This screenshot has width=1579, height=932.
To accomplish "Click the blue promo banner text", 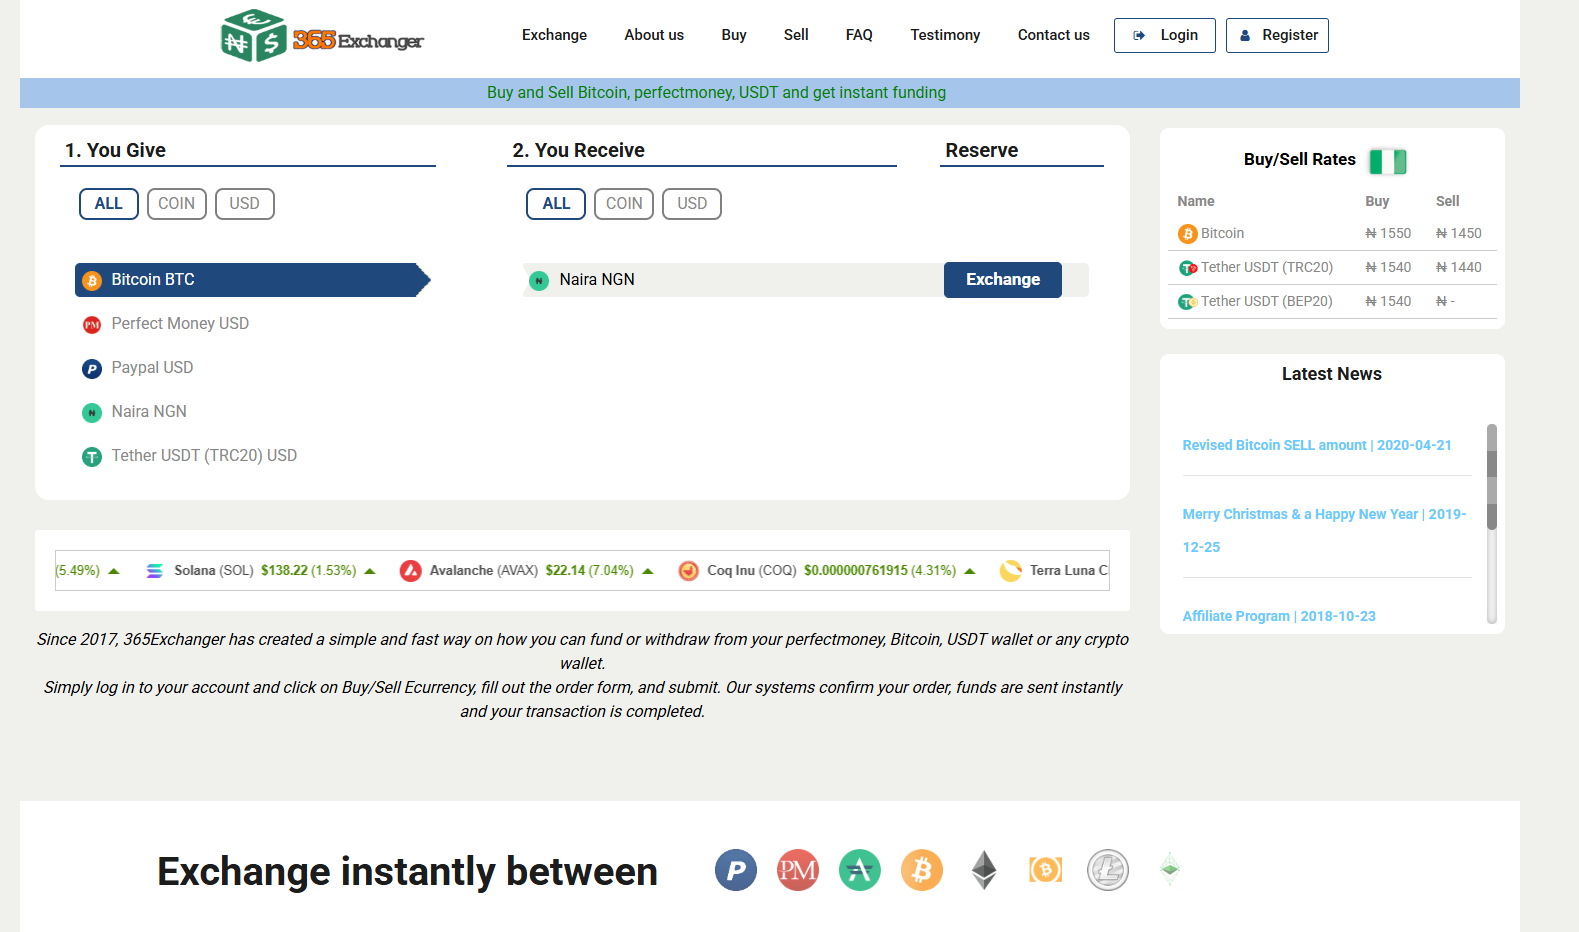I will click(716, 93).
